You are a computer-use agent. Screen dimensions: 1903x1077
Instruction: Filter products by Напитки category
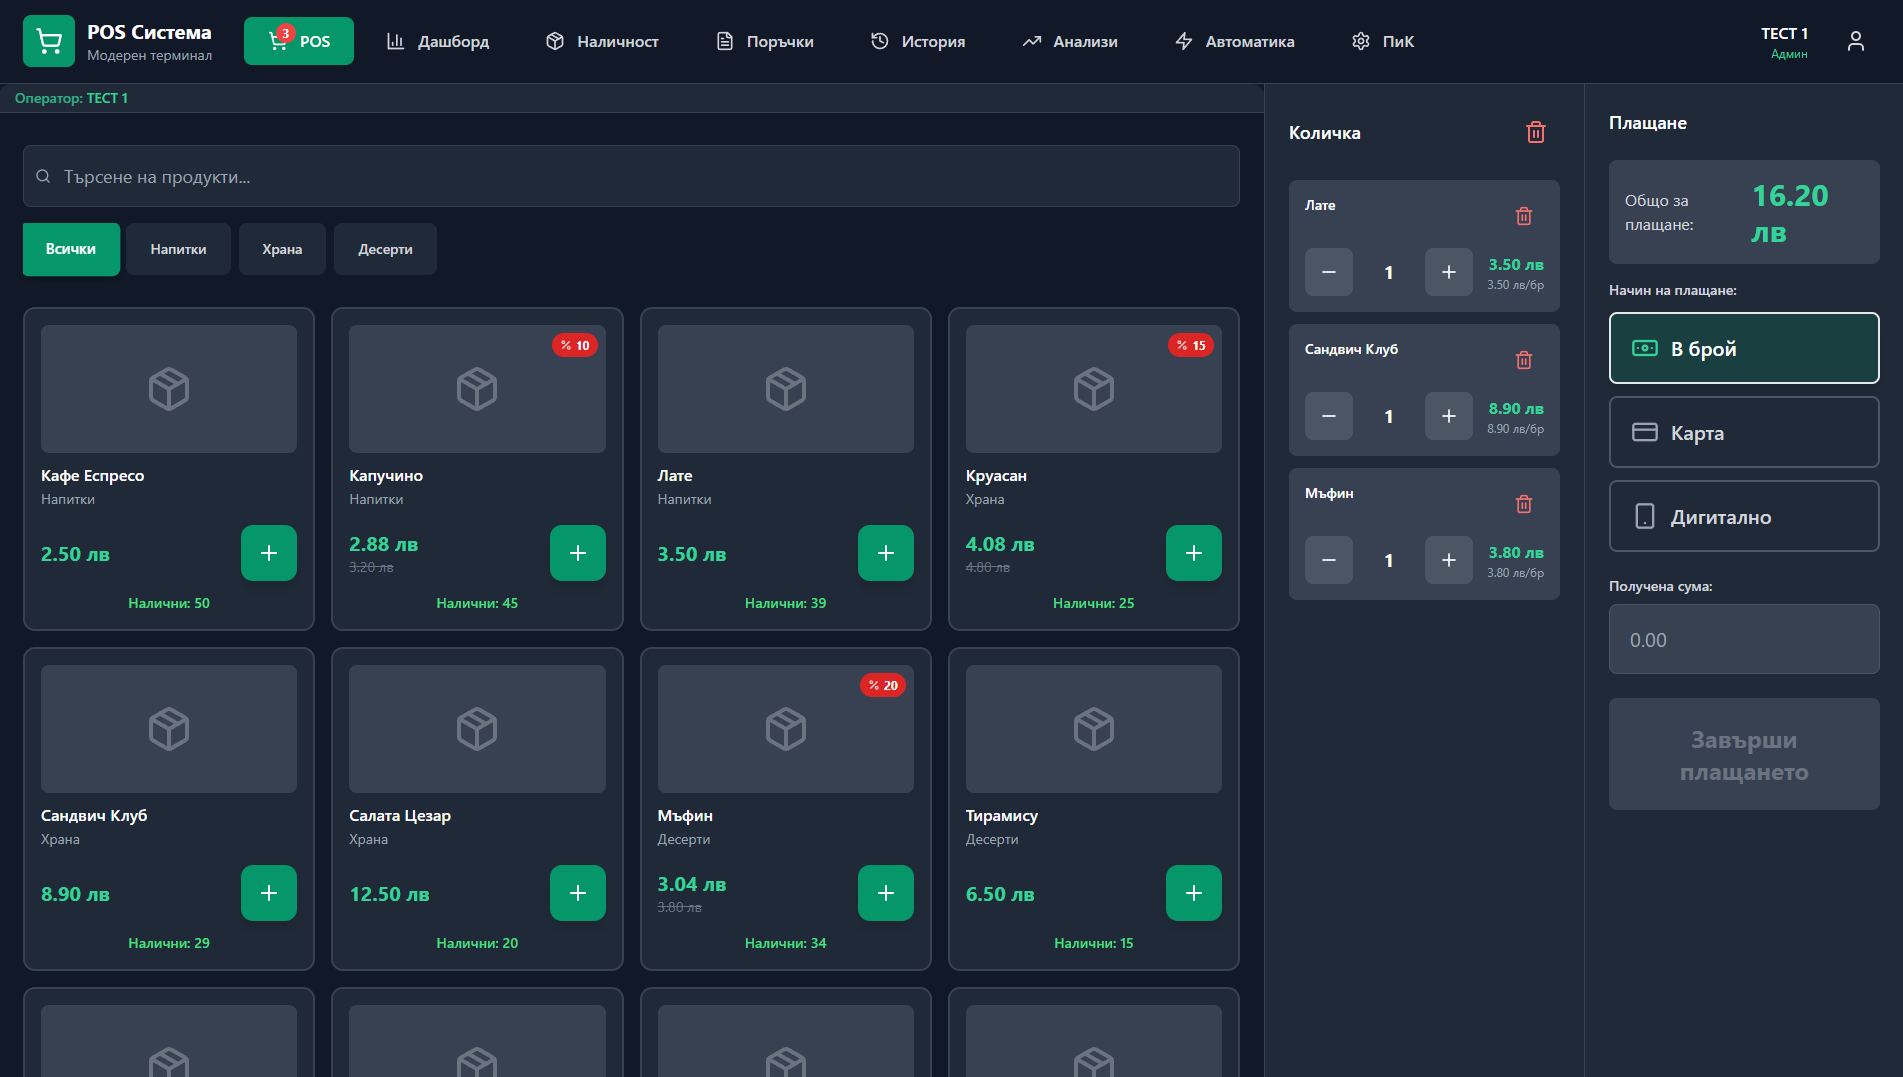coord(178,249)
